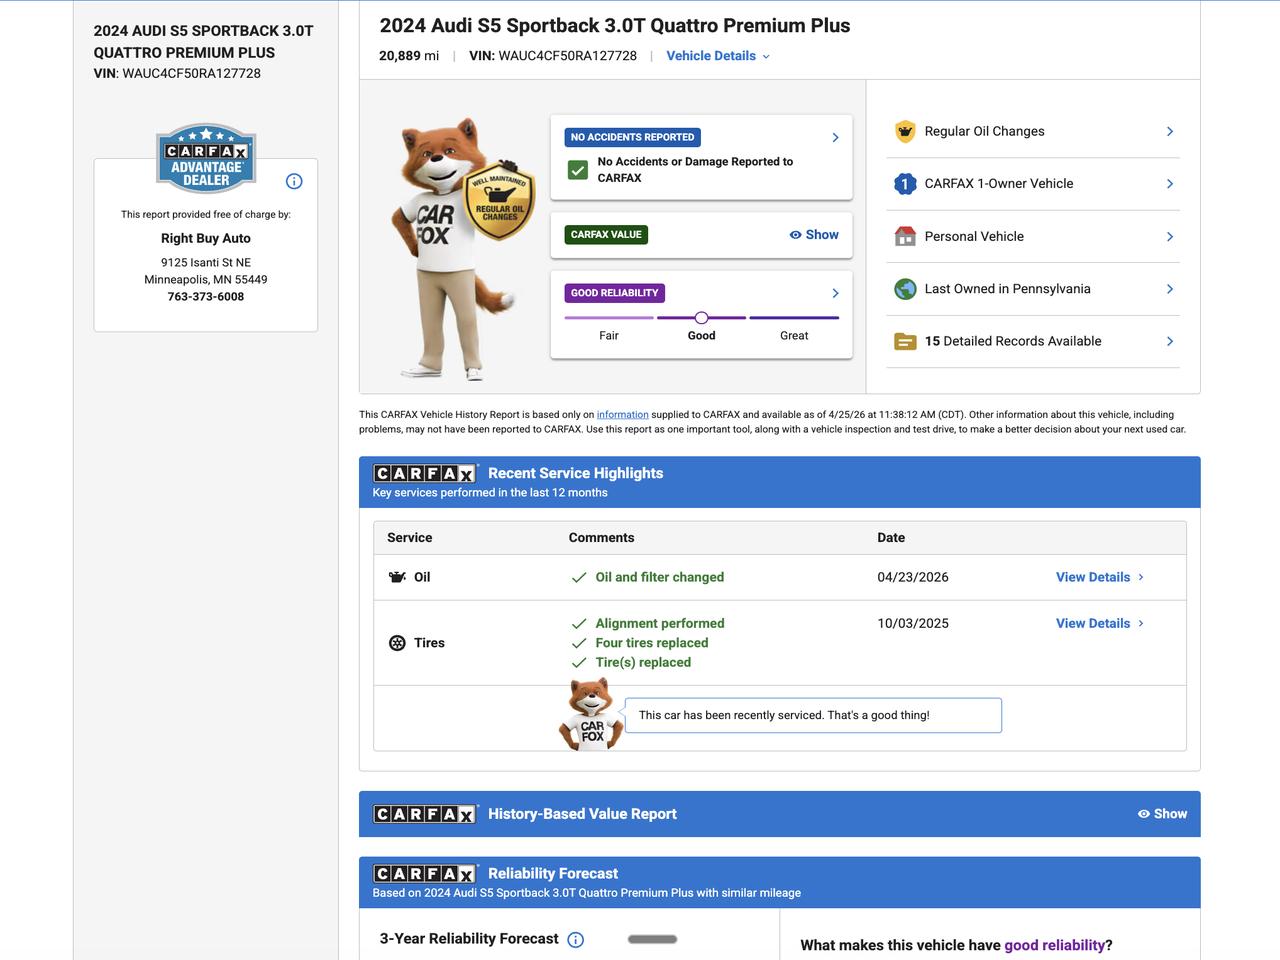Show the History-Based Value Report
Screen dimensions: 1280x960
click(1162, 814)
